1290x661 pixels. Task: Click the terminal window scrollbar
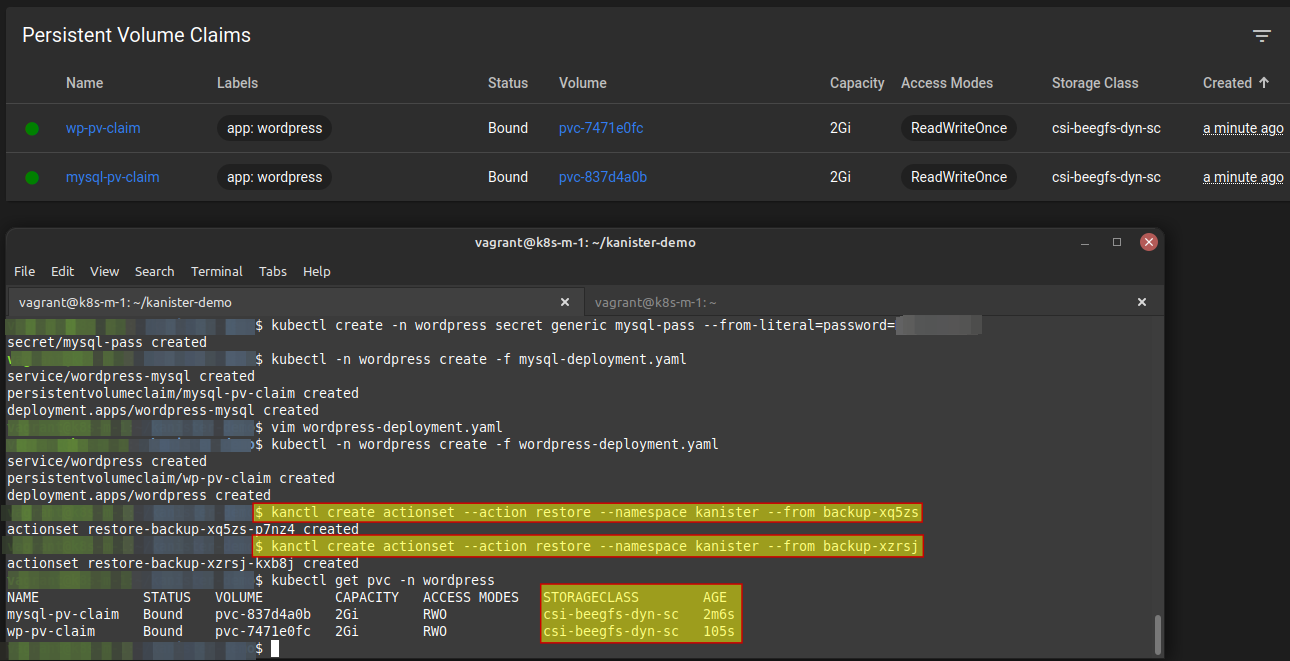(1158, 633)
